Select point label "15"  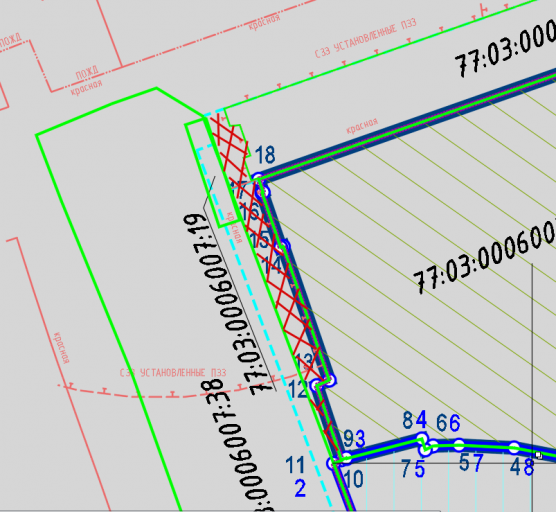point(260,239)
